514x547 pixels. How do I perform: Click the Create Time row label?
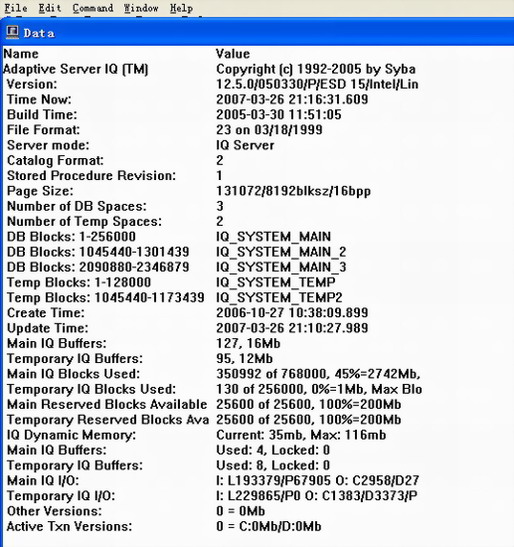click(x=46, y=313)
